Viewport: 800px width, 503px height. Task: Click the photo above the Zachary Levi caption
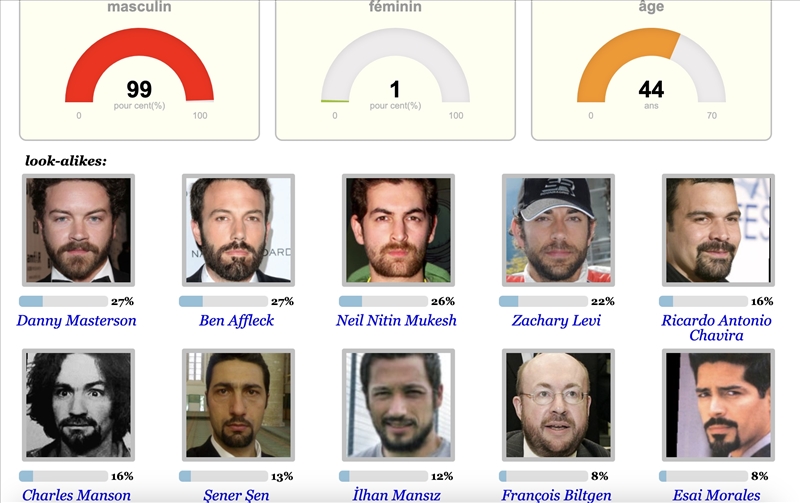[x=558, y=230]
